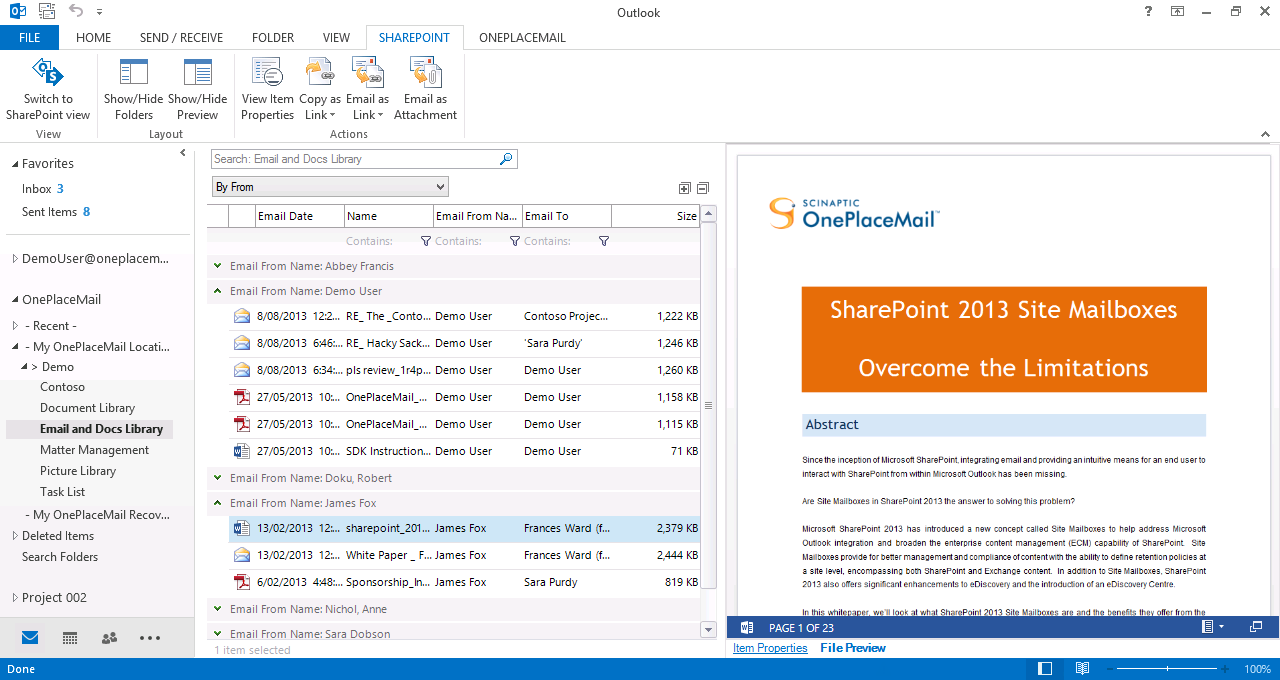
Task: Click the filter funnel for Email To column
Action: (x=604, y=241)
